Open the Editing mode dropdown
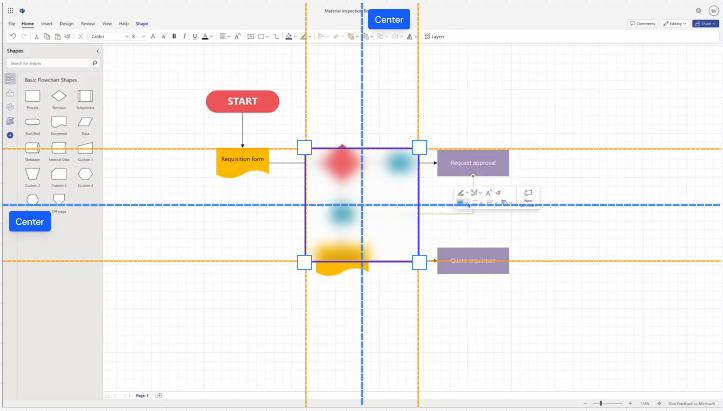This screenshot has height=411, width=723. 675,22
